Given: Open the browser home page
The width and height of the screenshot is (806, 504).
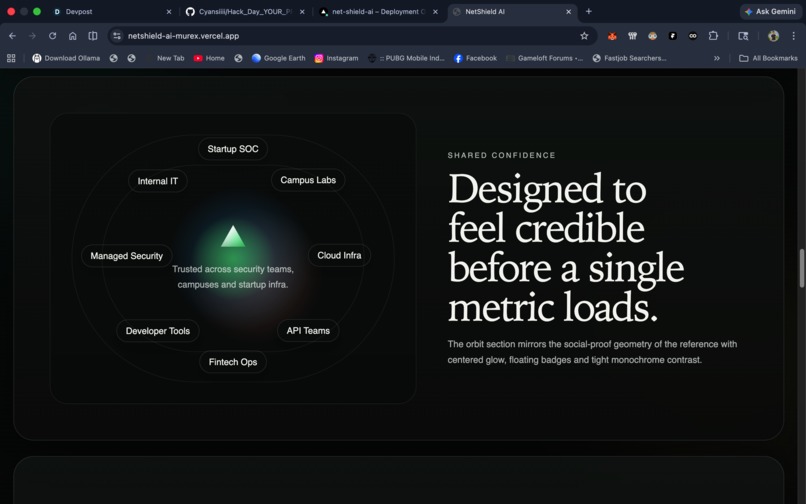Looking at the screenshot, I should [72, 36].
